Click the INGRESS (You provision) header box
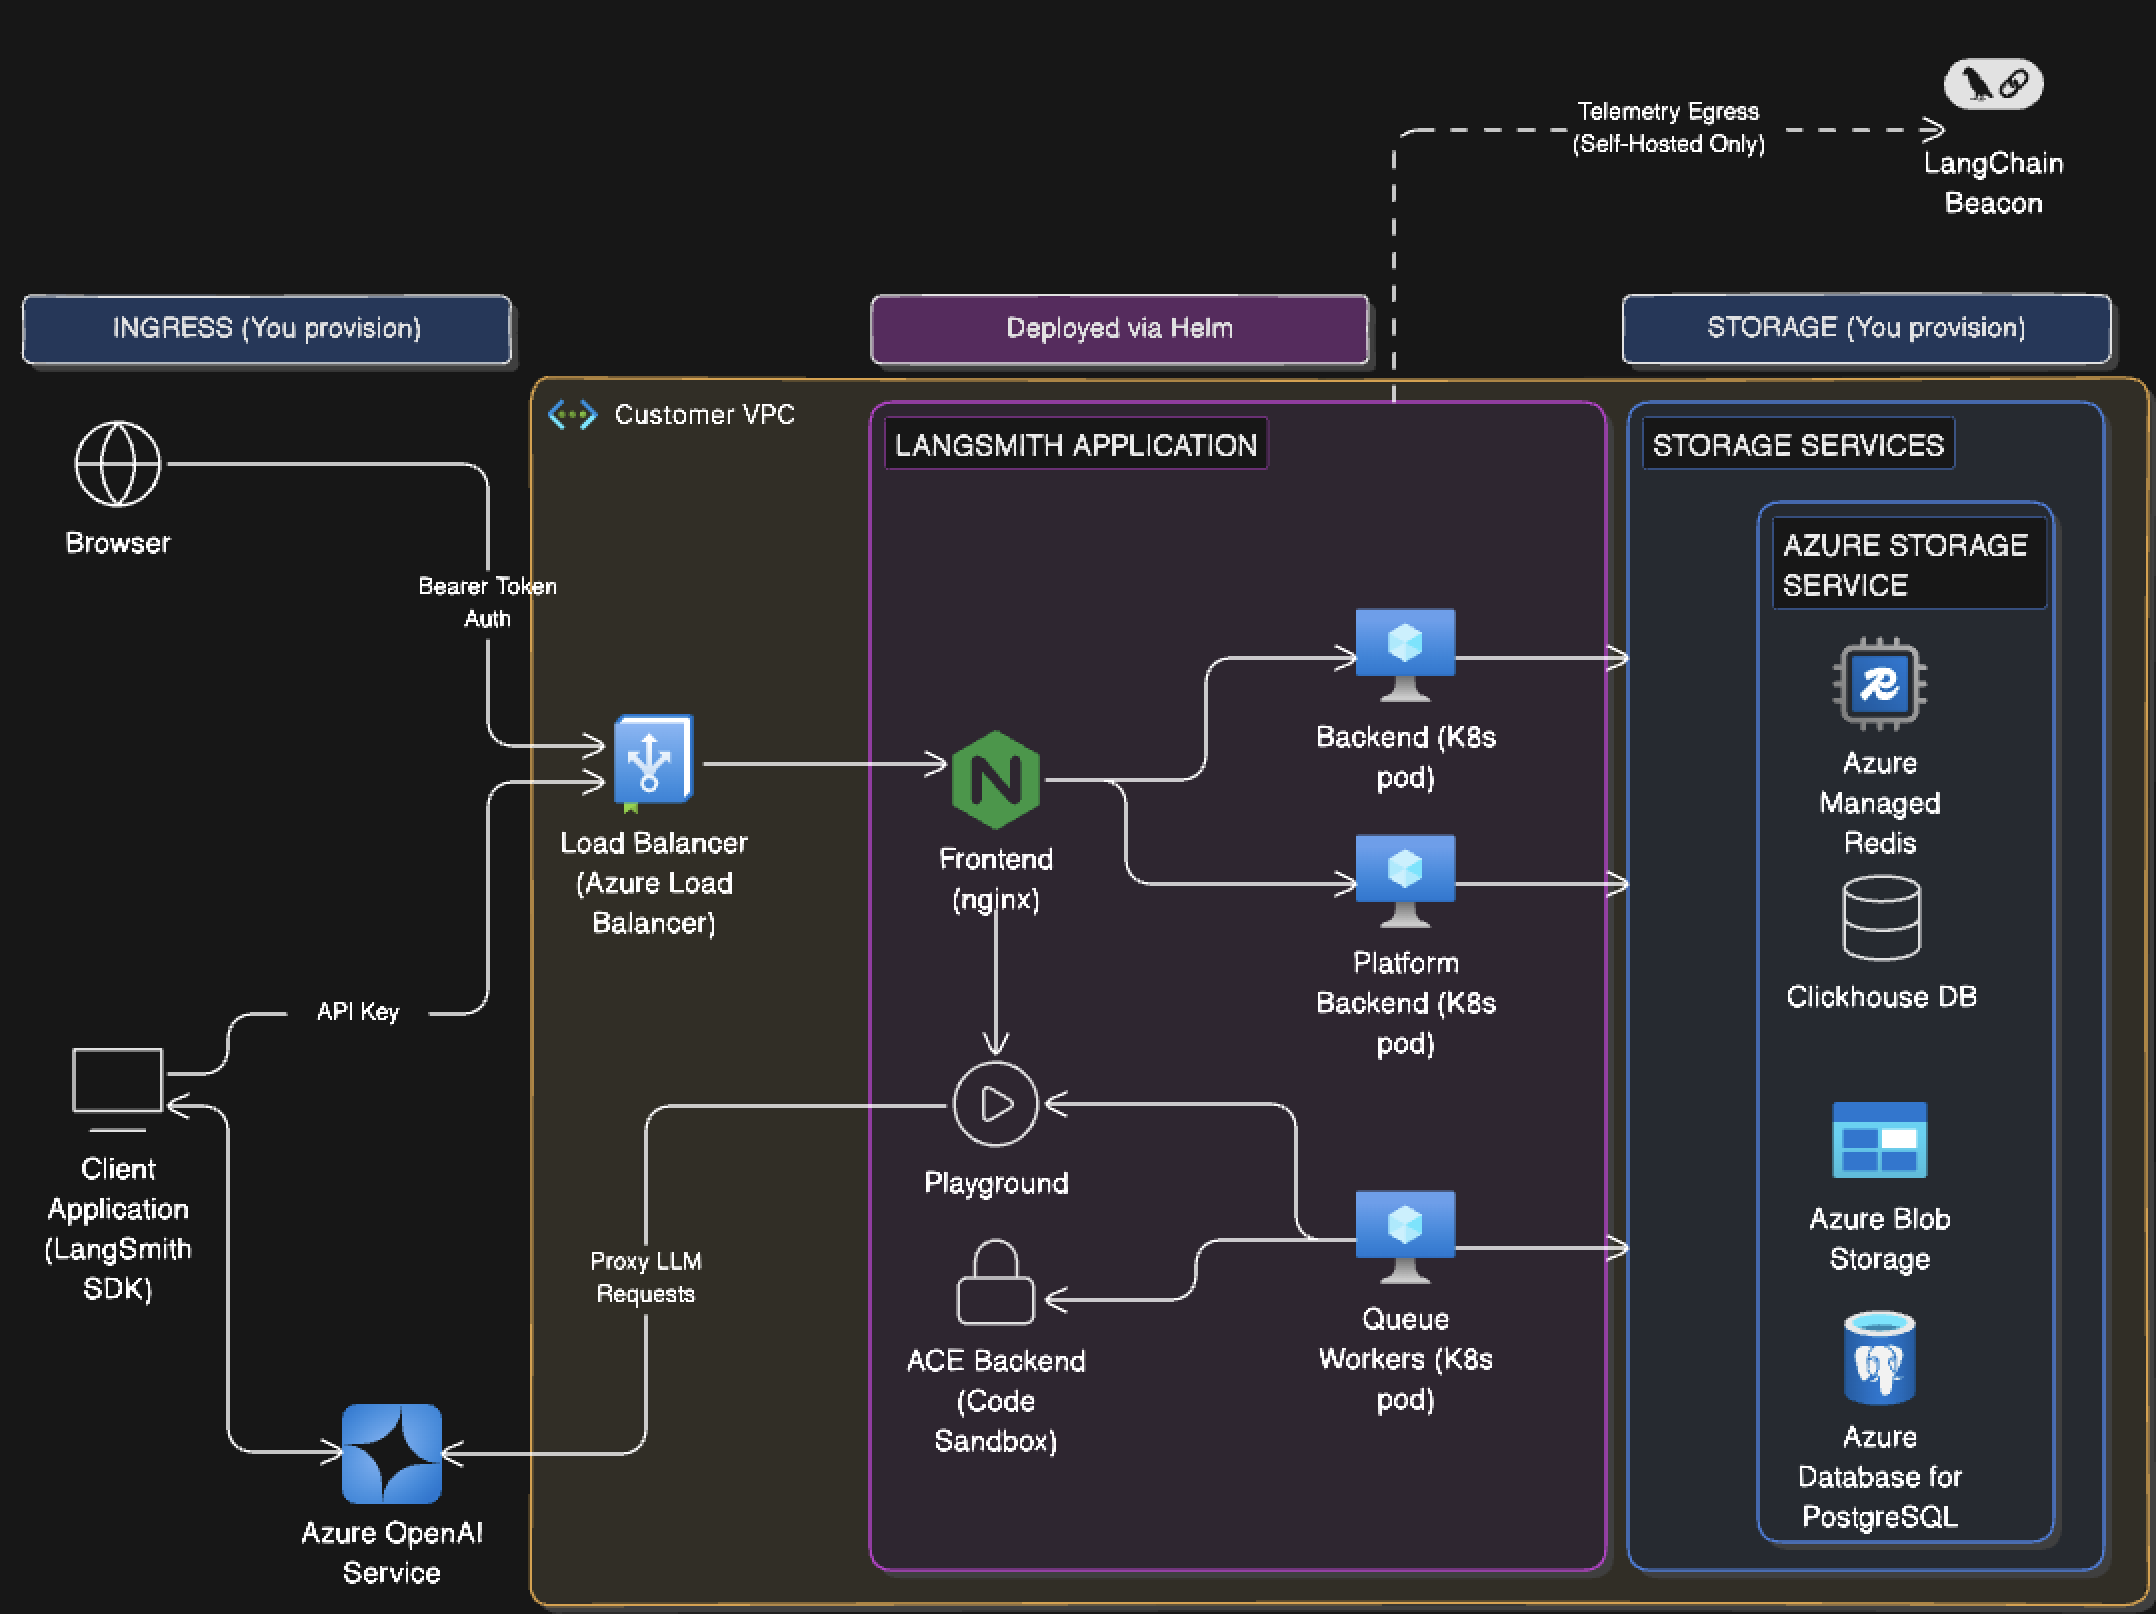 click(x=267, y=328)
